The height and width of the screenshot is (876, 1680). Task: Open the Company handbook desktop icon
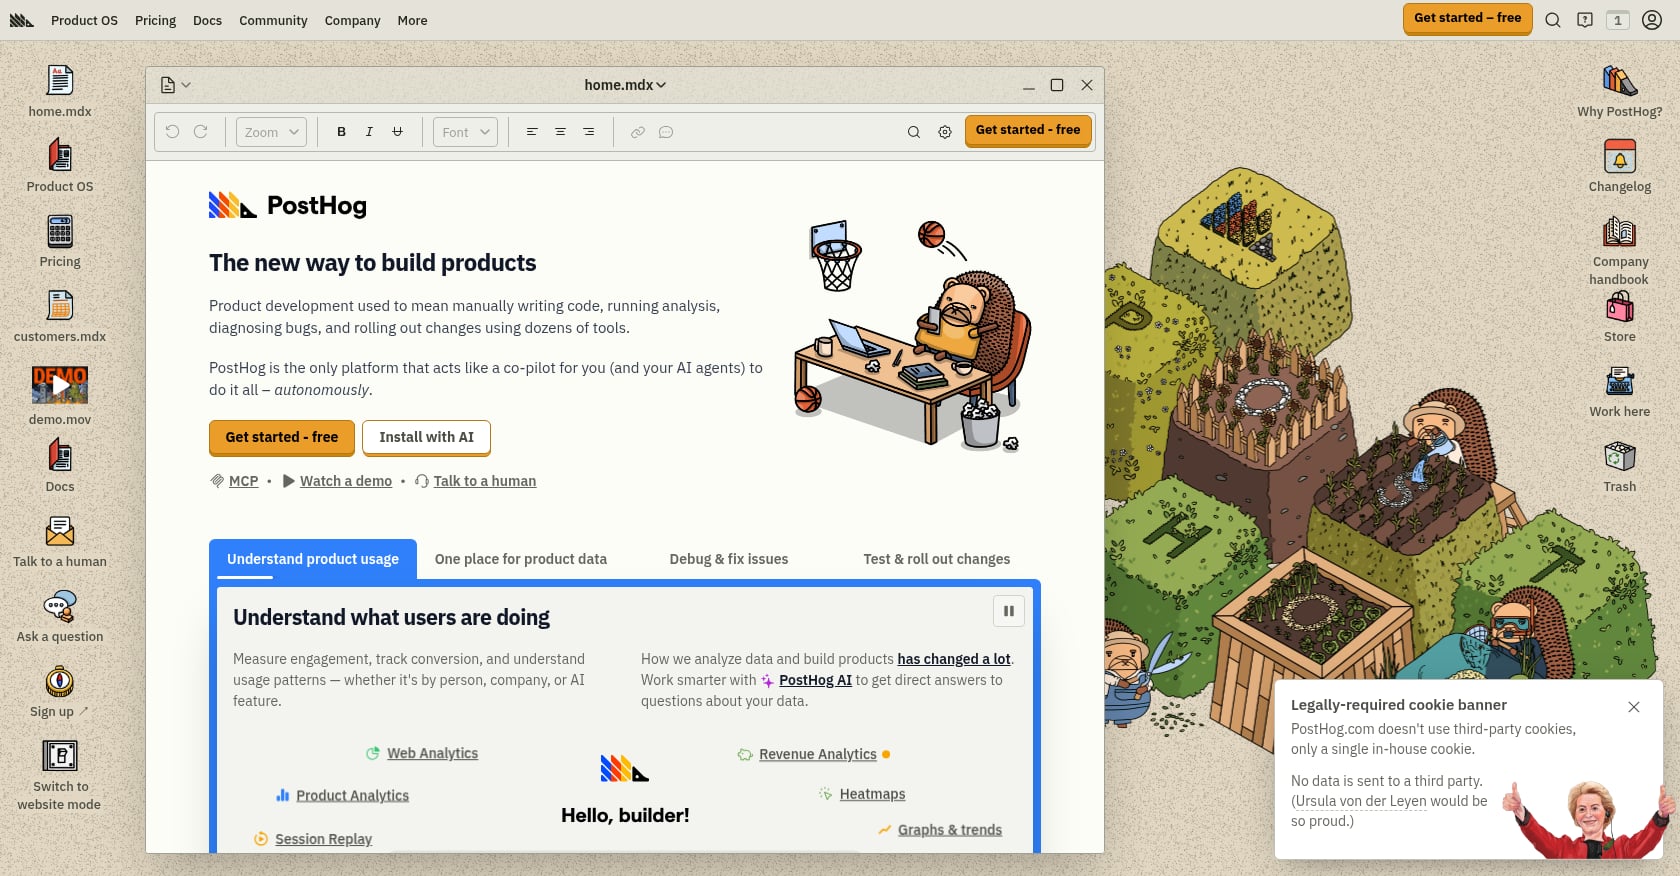coord(1620,250)
